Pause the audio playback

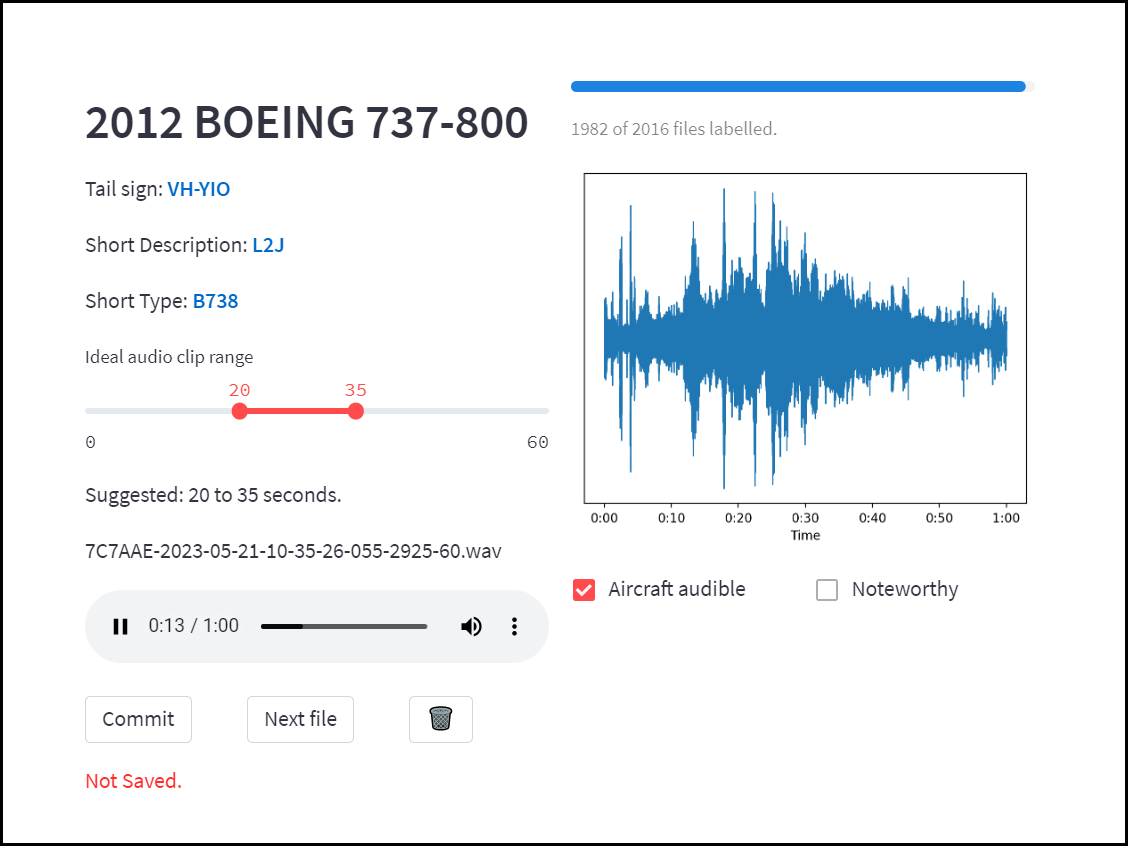click(x=120, y=627)
